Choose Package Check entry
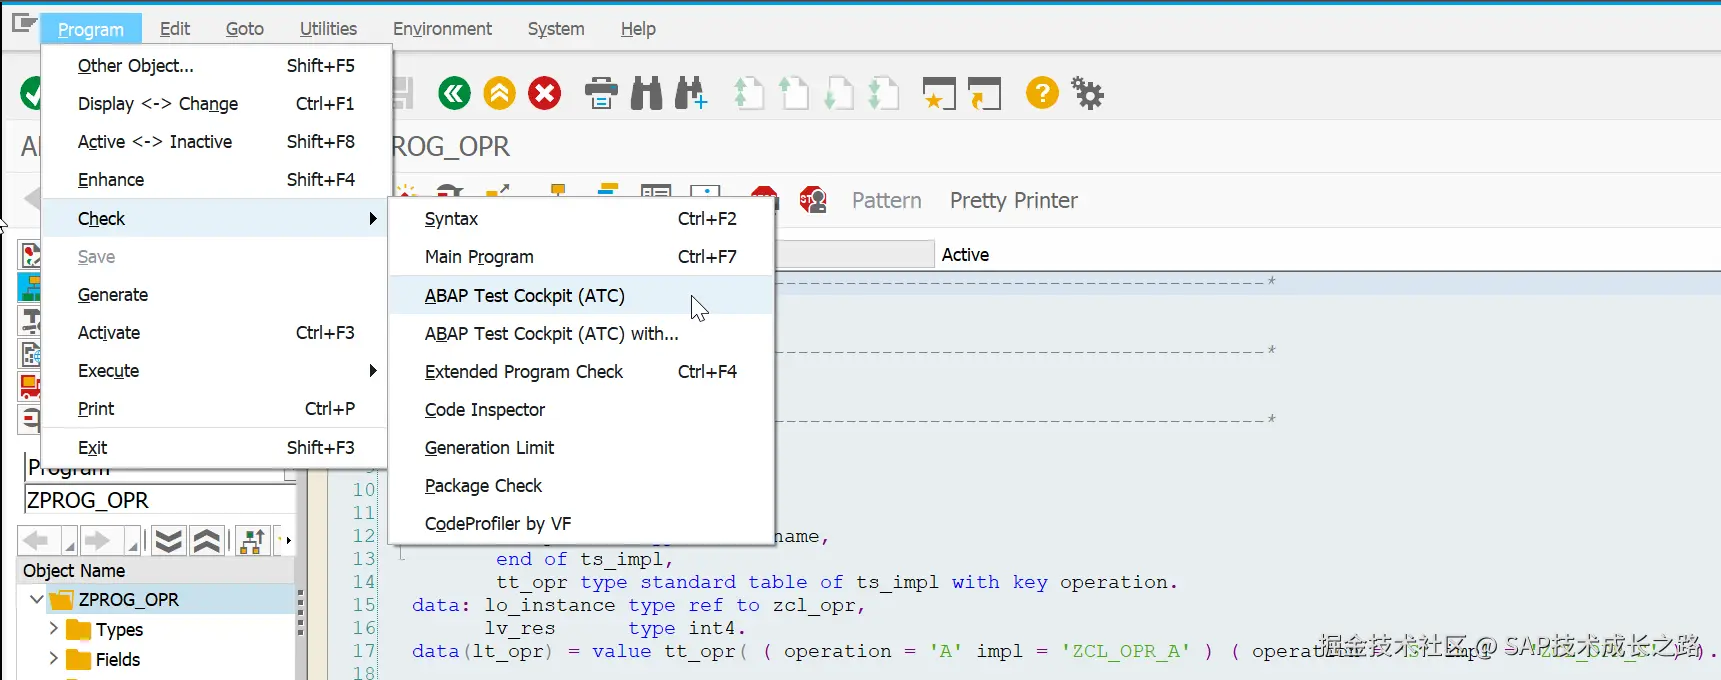1721x680 pixels. (581, 486)
